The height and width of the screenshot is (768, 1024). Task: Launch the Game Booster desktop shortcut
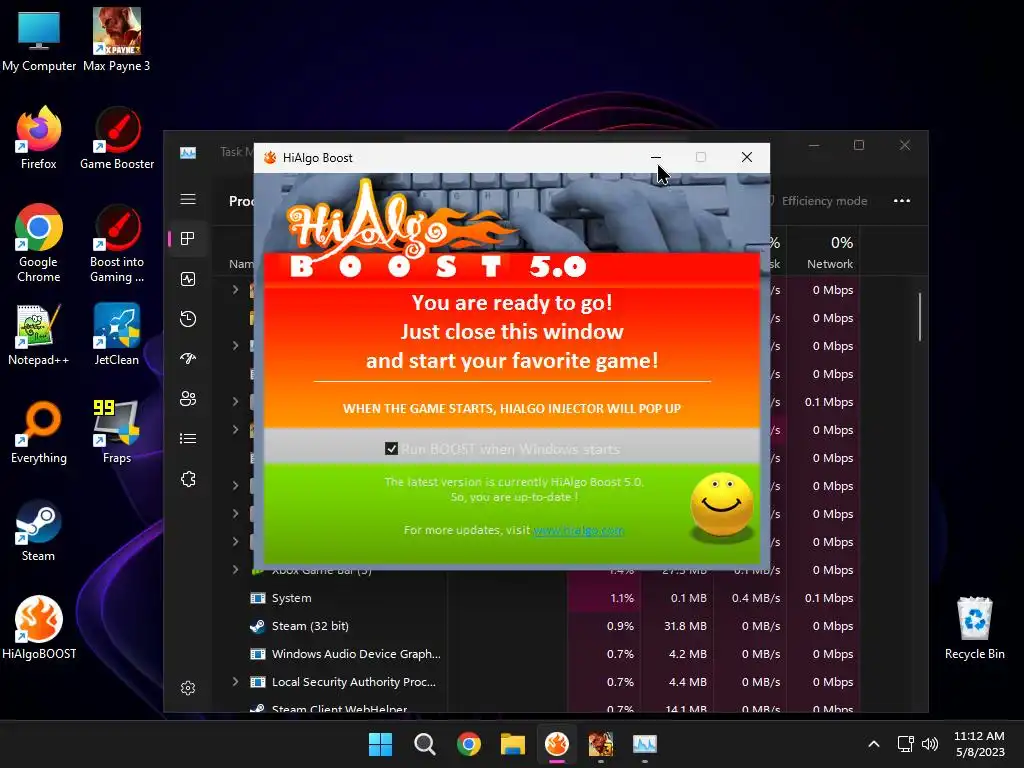[117, 138]
